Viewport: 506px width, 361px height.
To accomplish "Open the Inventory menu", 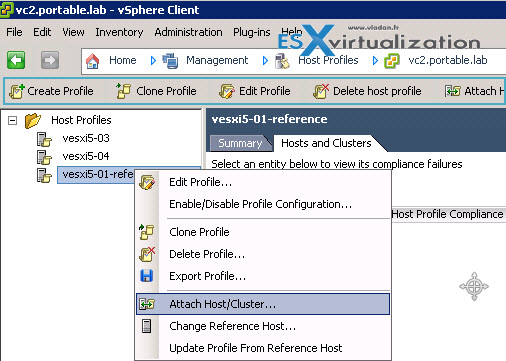I will click(119, 32).
